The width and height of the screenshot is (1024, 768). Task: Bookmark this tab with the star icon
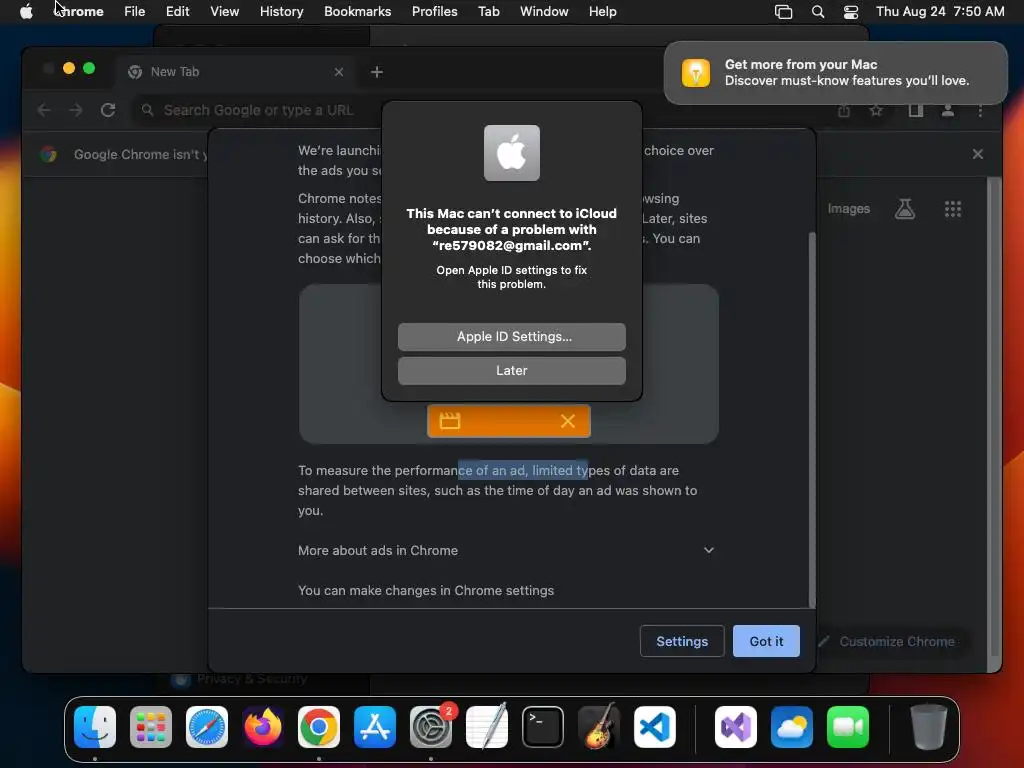(876, 111)
